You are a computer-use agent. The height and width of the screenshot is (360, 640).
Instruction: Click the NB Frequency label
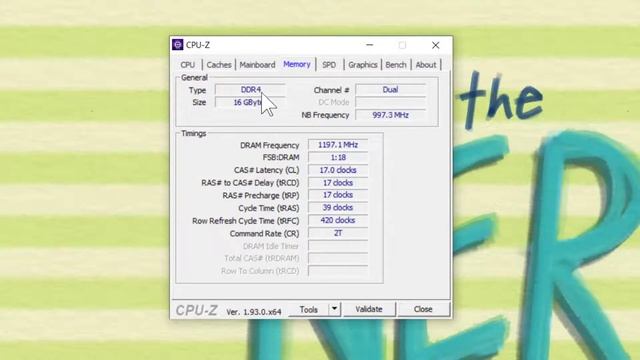pos(325,116)
